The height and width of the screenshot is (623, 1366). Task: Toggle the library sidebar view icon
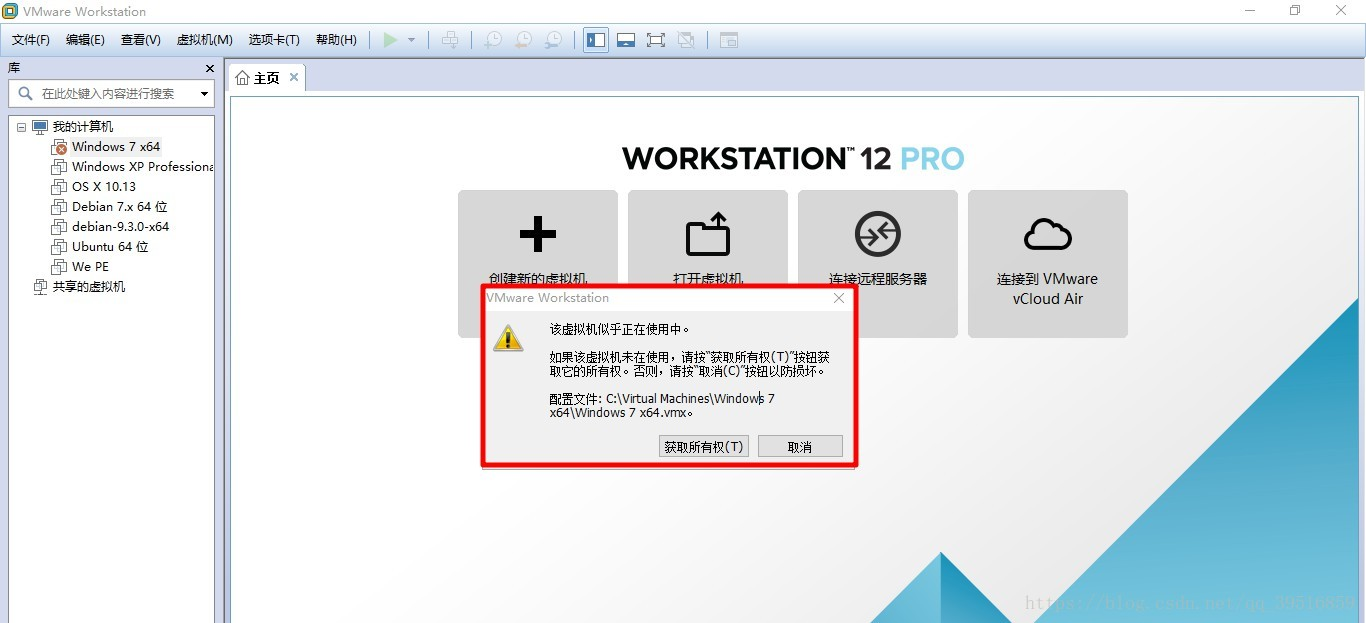click(596, 40)
